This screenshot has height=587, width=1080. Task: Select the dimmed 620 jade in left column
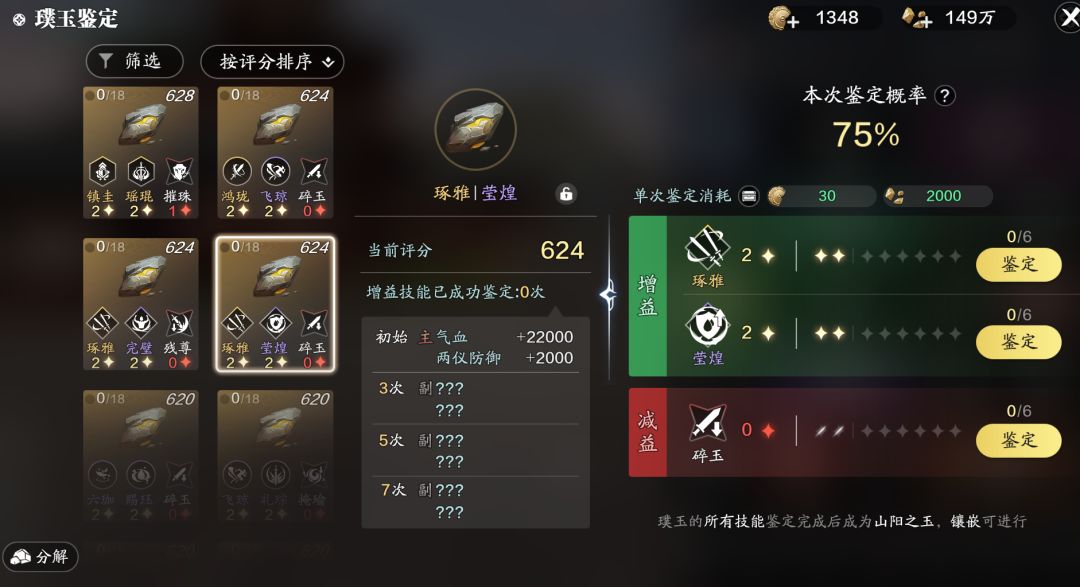pyautogui.click(x=141, y=456)
